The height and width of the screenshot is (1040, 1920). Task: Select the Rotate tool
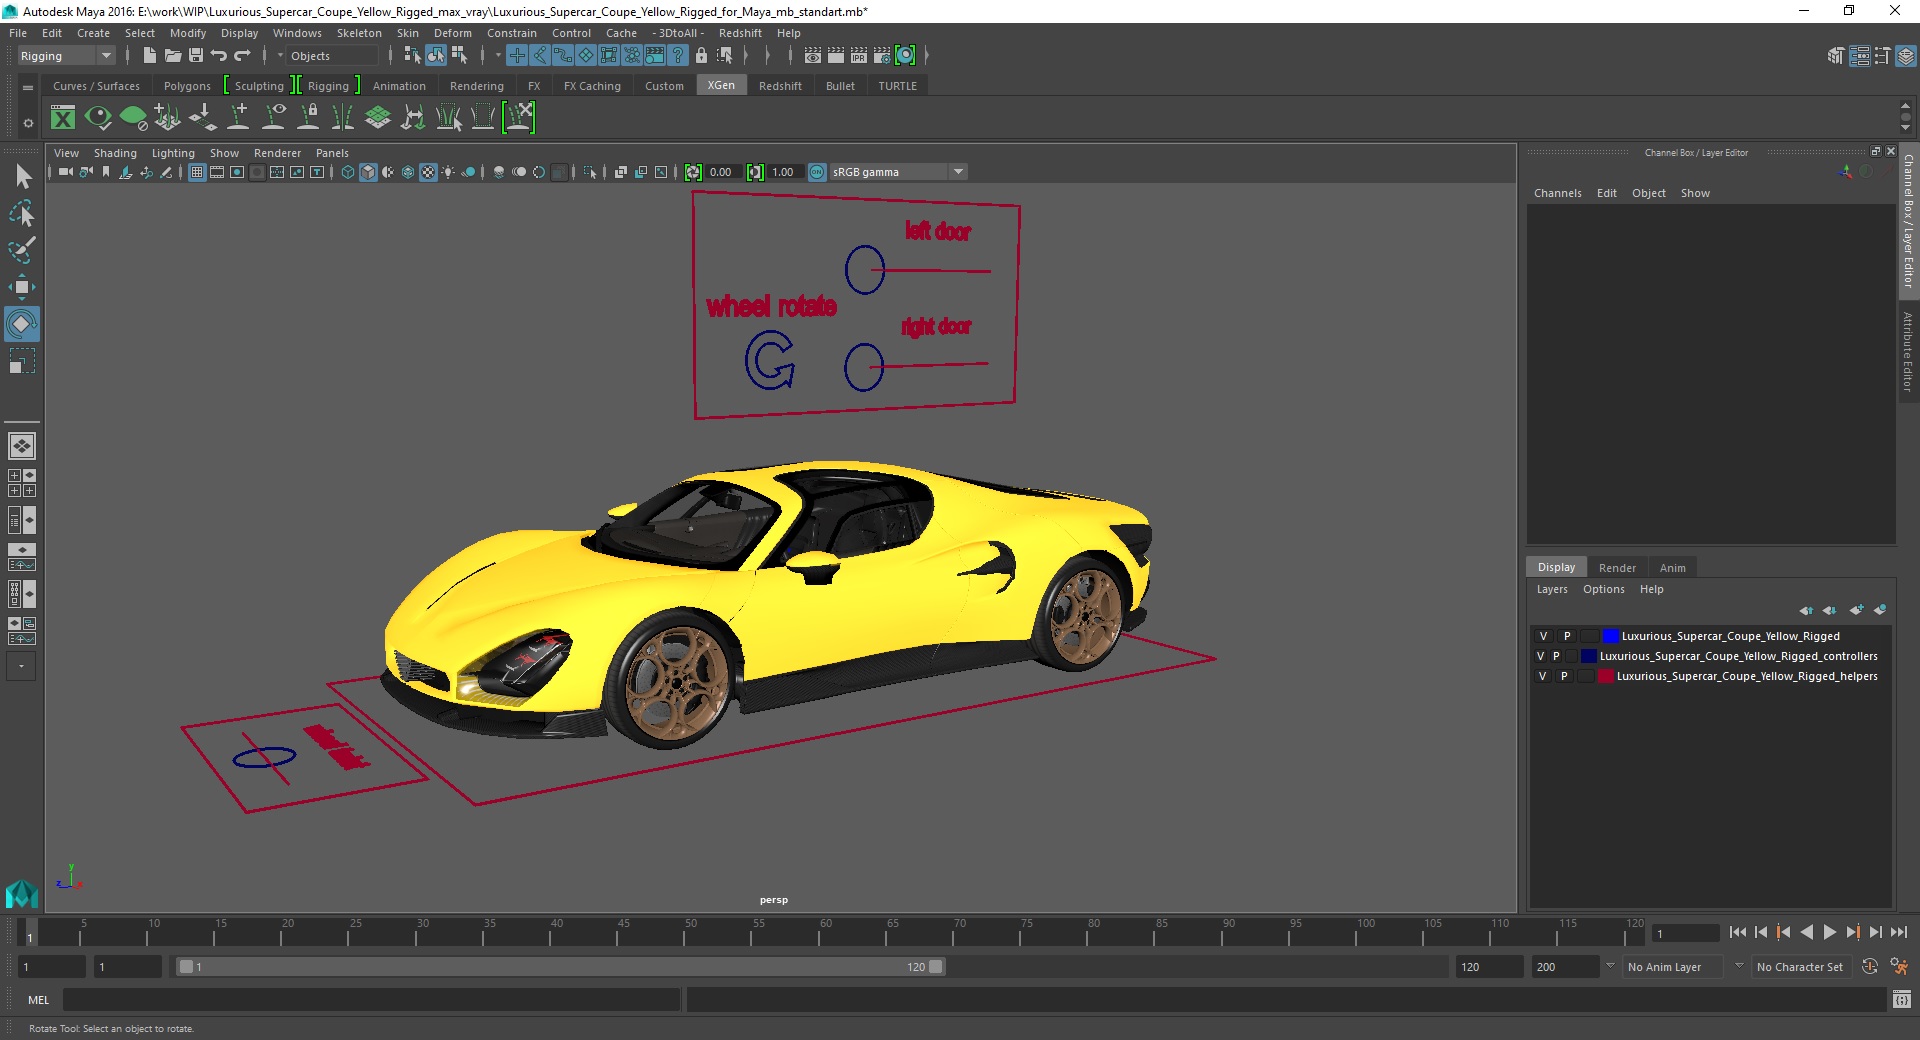tap(22, 324)
